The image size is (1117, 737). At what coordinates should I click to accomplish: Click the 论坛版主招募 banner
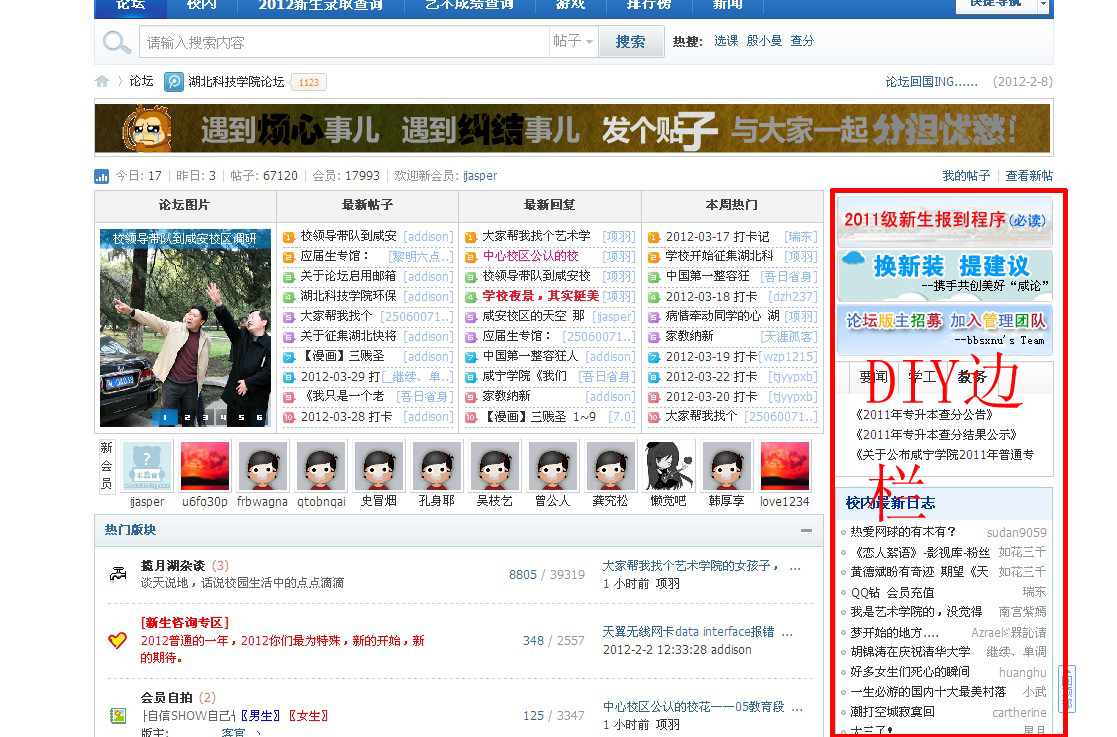(945, 328)
